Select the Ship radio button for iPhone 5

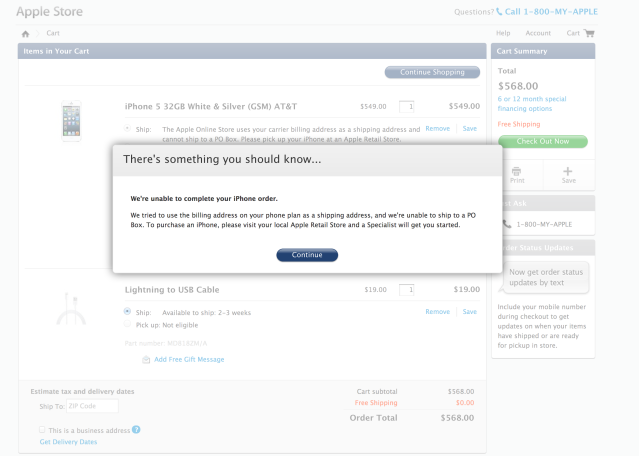(x=127, y=128)
